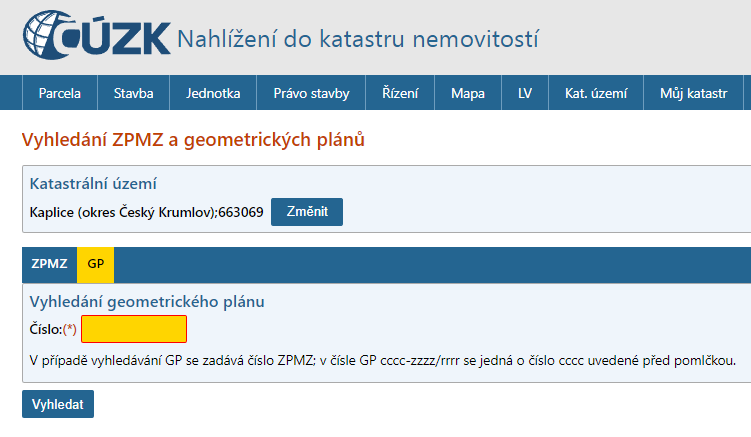Open the Stavba menu item

click(133, 94)
